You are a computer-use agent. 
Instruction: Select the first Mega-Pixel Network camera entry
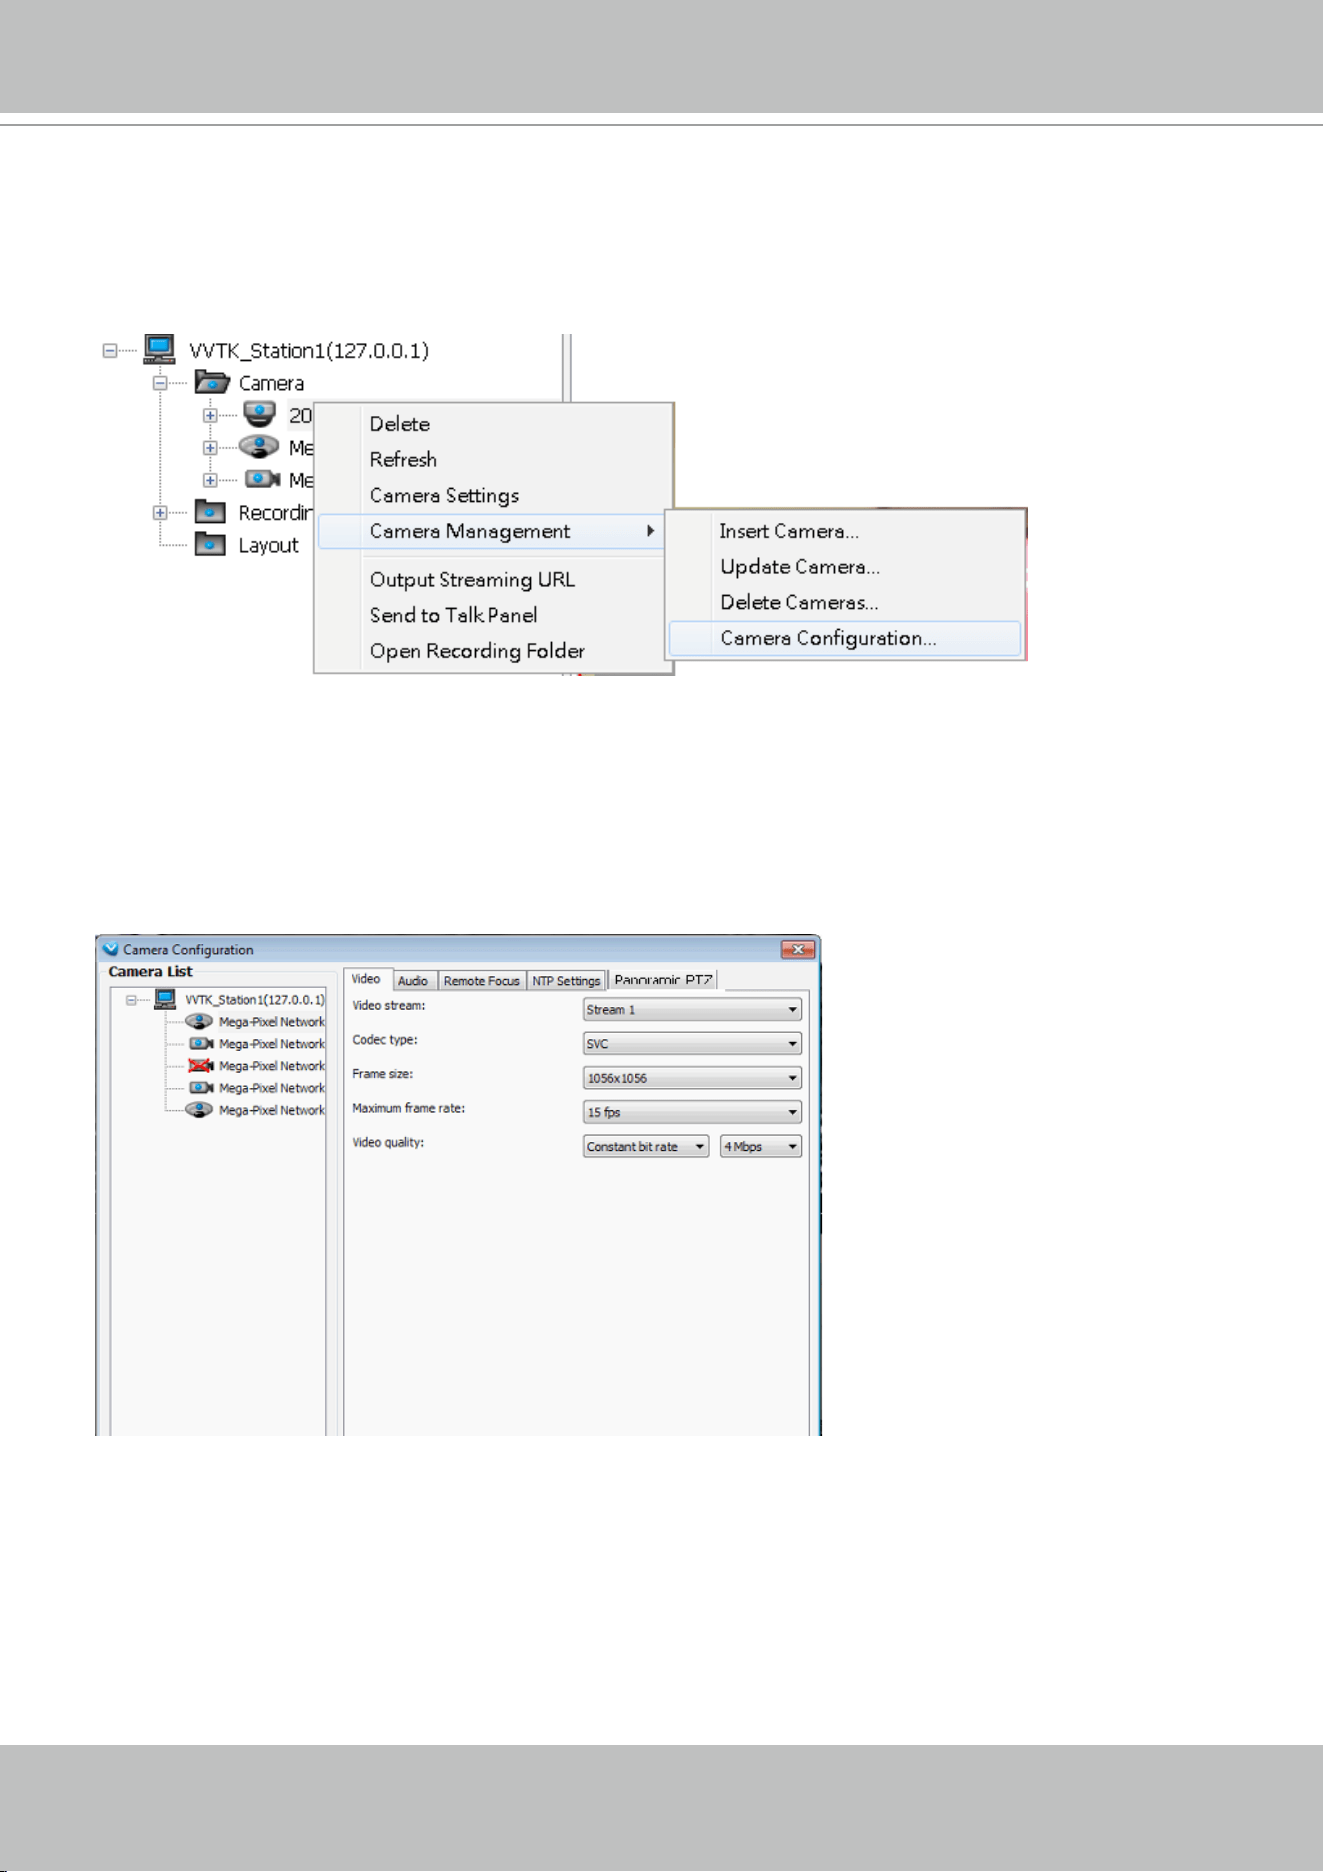tap(256, 1022)
